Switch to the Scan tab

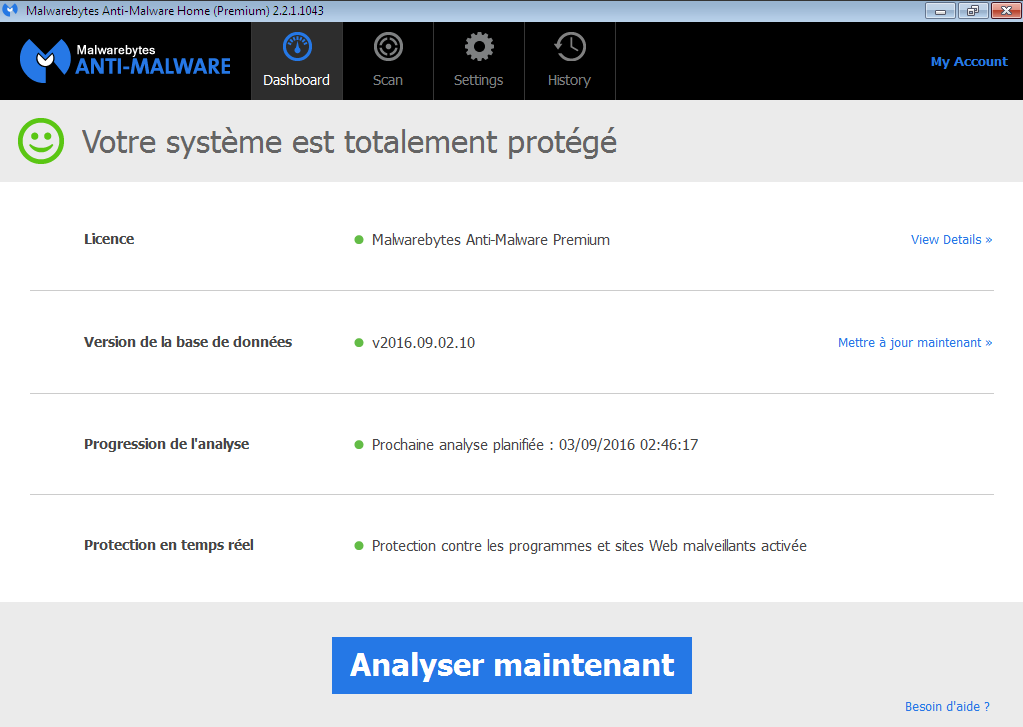388,61
